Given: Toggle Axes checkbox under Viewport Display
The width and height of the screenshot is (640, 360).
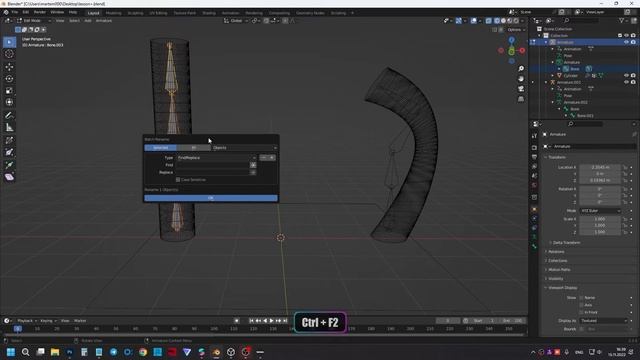Looking at the screenshot, I should click(582, 305).
